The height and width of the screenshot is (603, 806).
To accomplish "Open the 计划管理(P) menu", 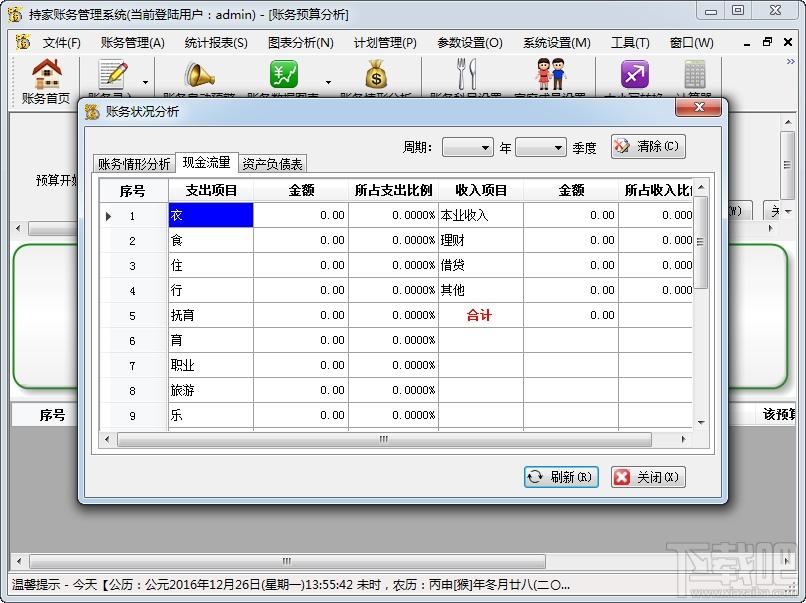I will pyautogui.click(x=385, y=43).
